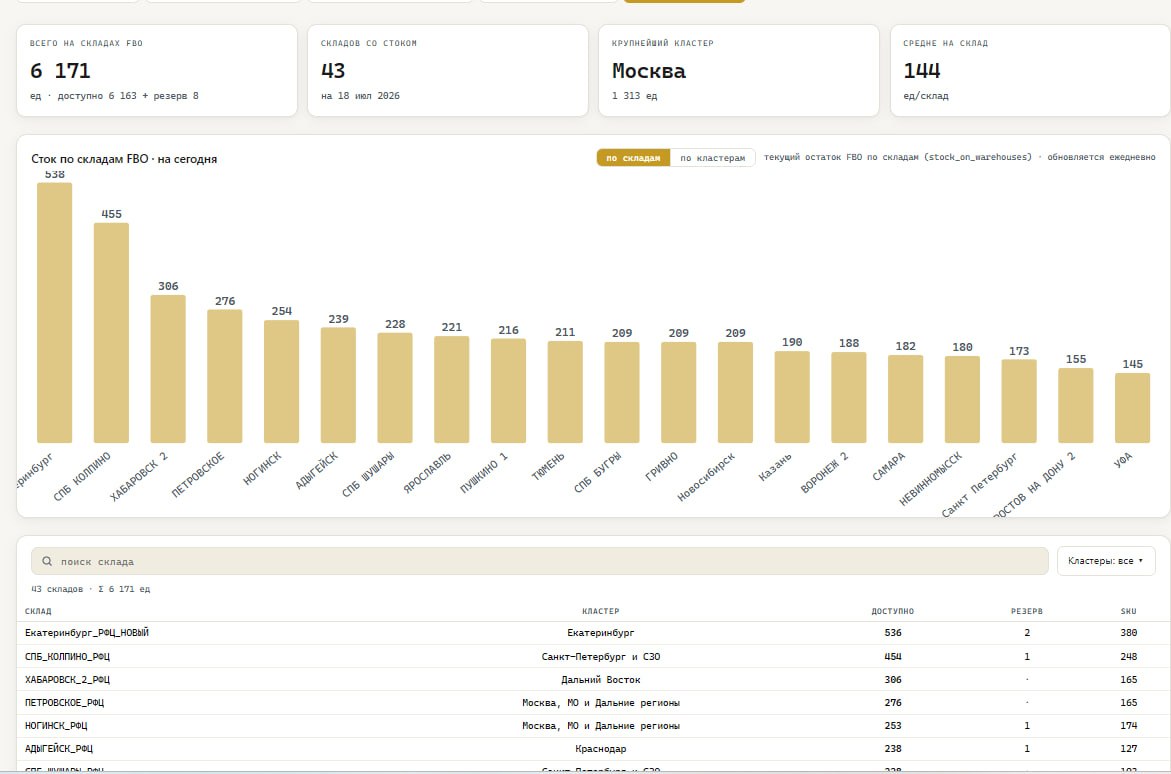Click the Новосибирск bar in chart
Screen dimensions: 1171x774
tap(736, 393)
